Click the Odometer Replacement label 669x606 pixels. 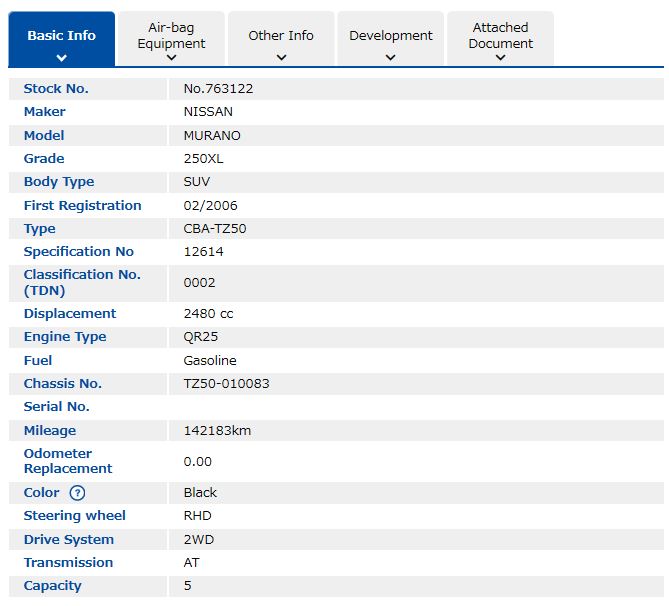pos(68,461)
